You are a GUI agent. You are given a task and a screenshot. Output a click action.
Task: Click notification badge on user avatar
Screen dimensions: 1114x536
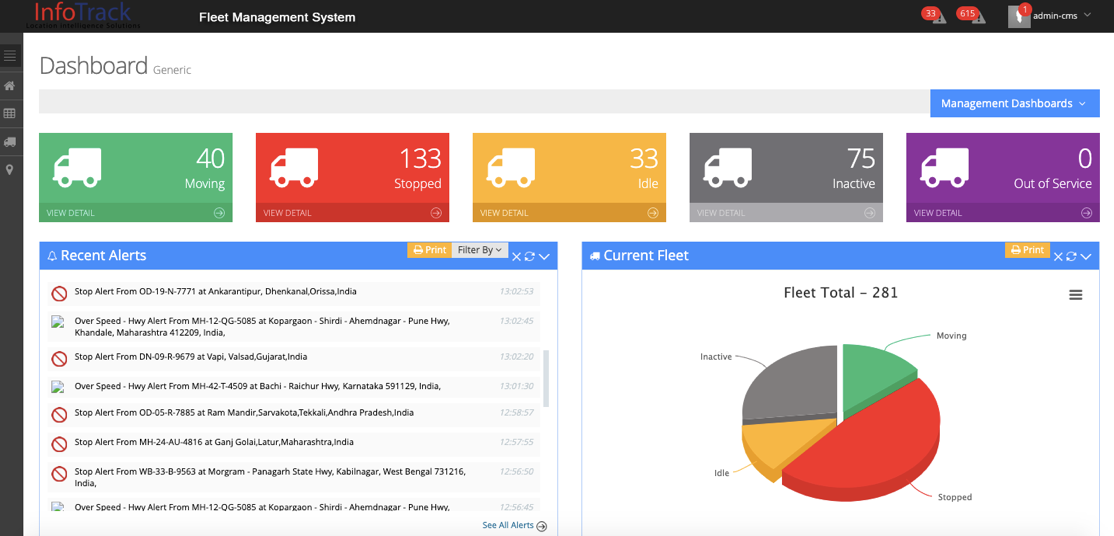1024,9
